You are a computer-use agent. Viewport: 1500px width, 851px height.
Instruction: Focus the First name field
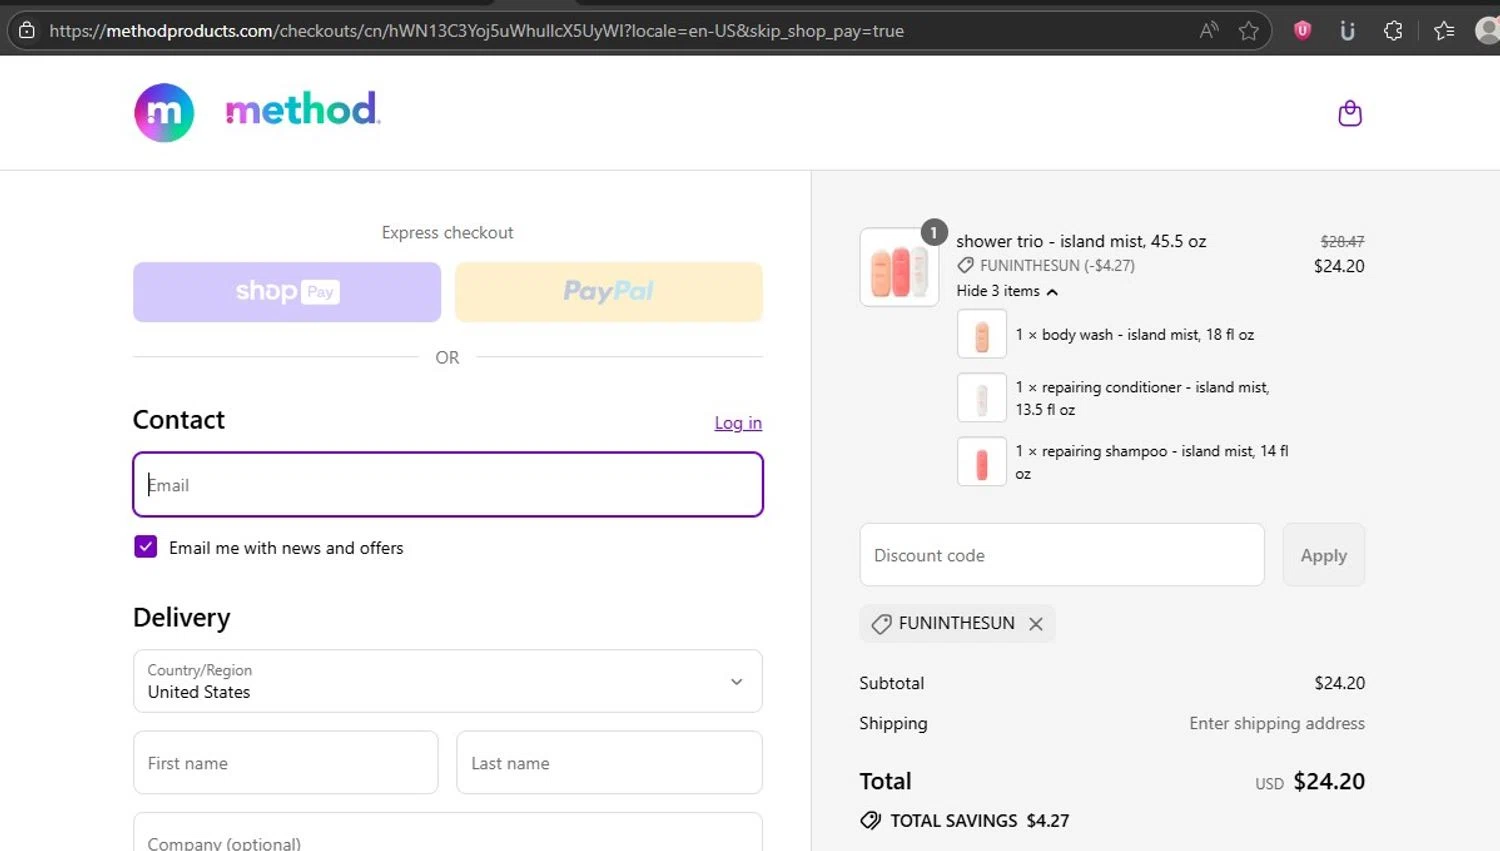point(286,763)
